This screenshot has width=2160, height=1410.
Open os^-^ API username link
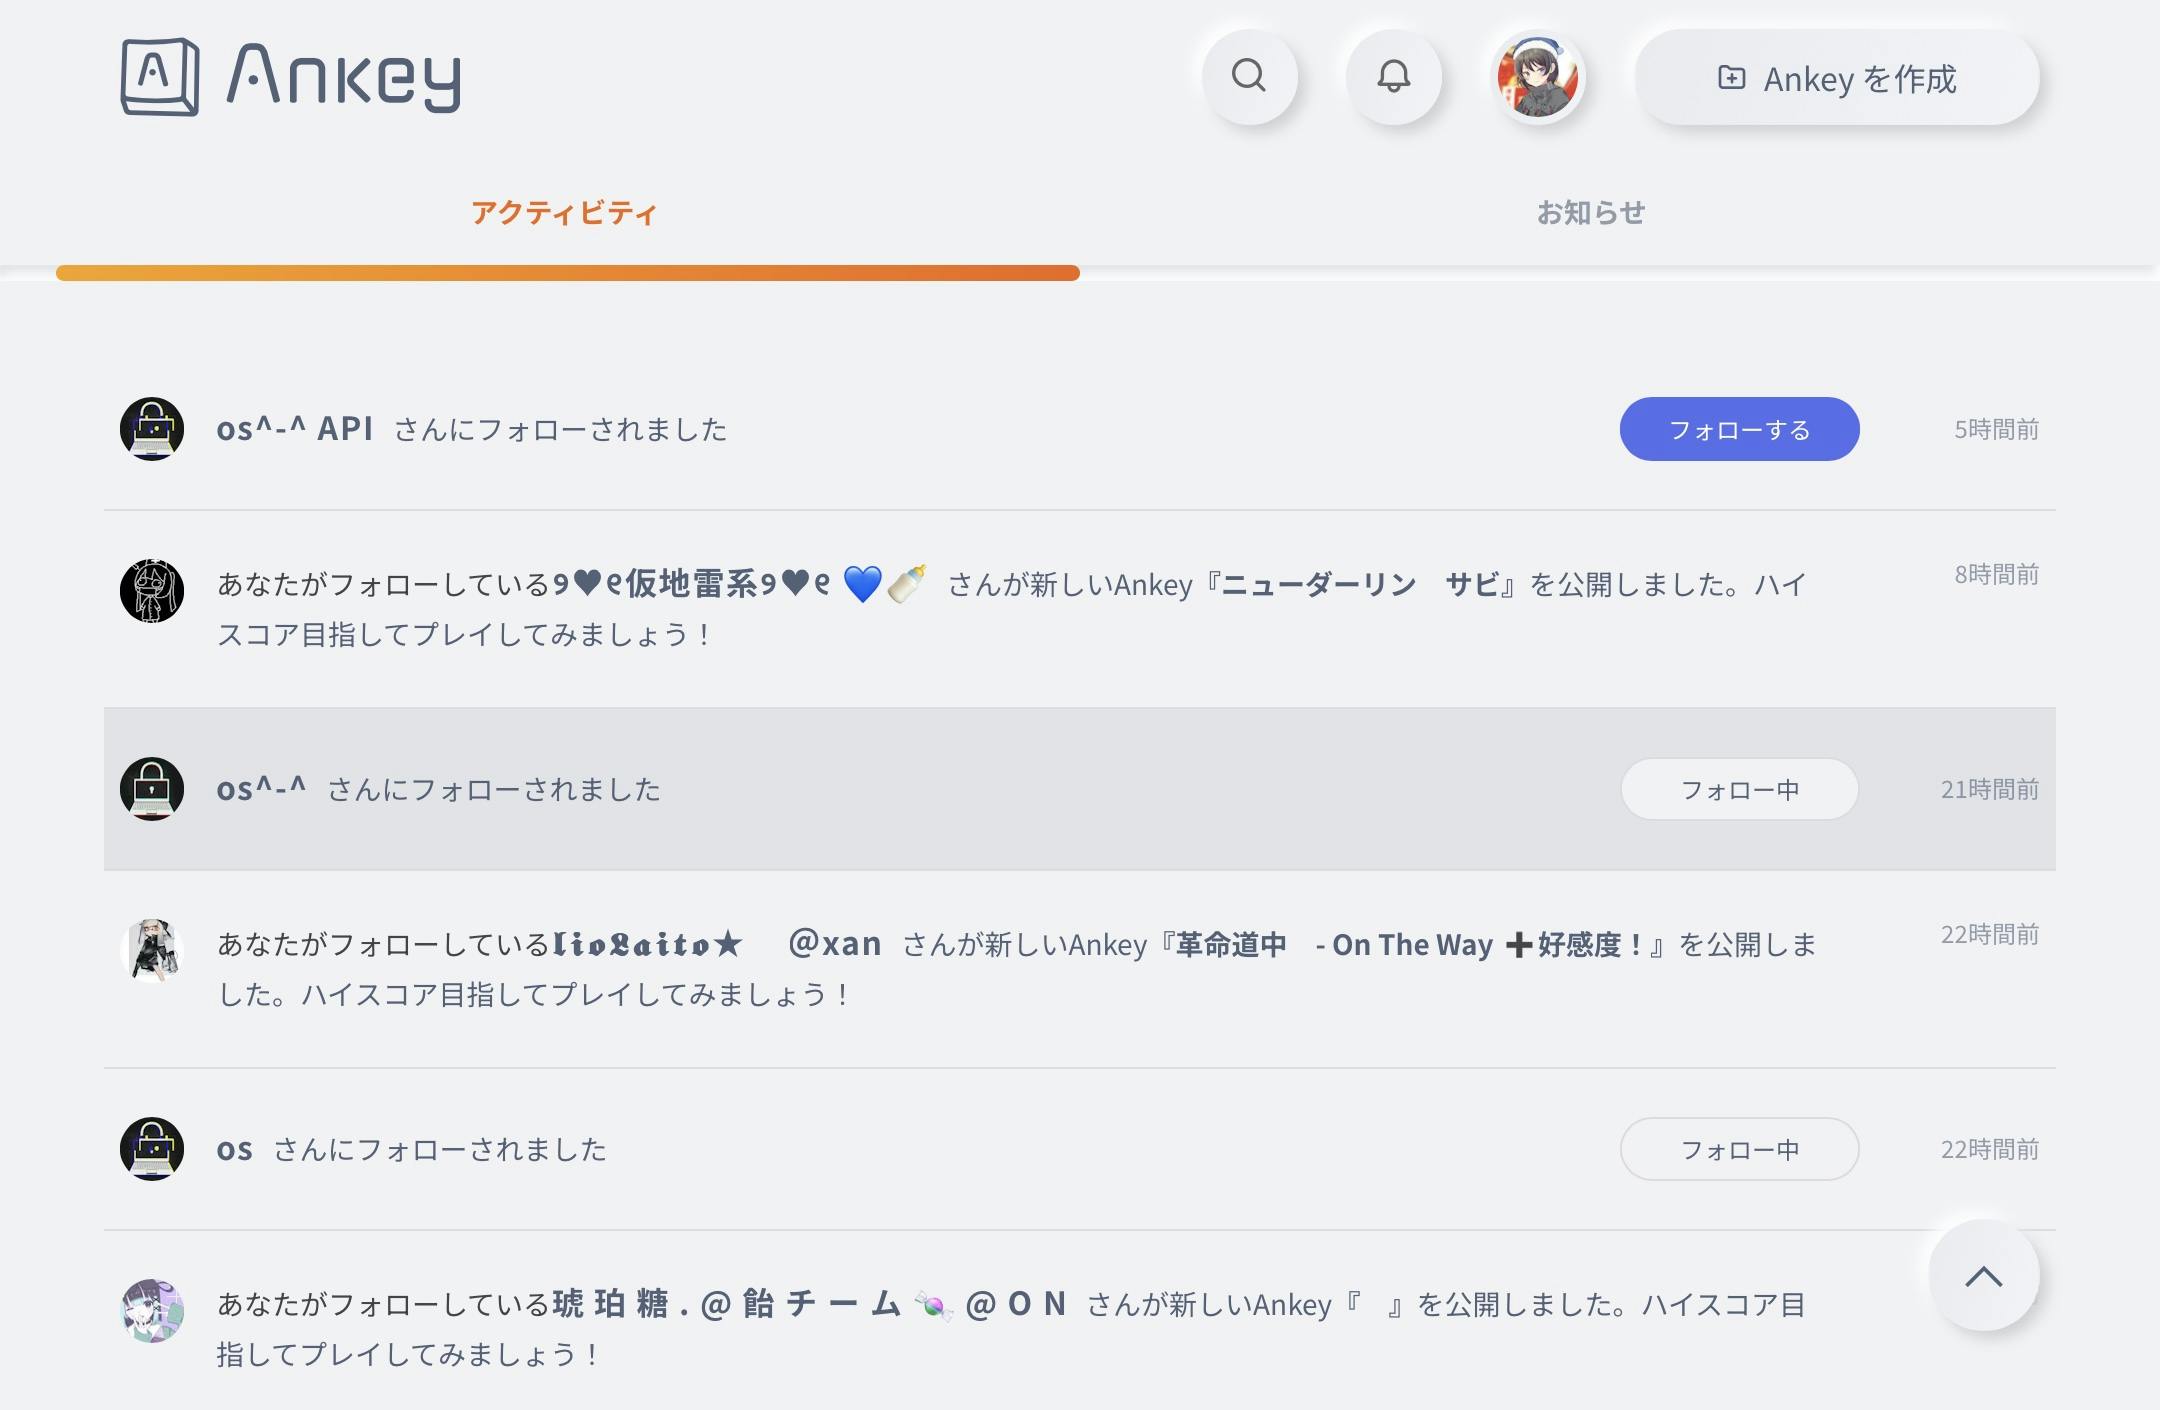pos(295,429)
